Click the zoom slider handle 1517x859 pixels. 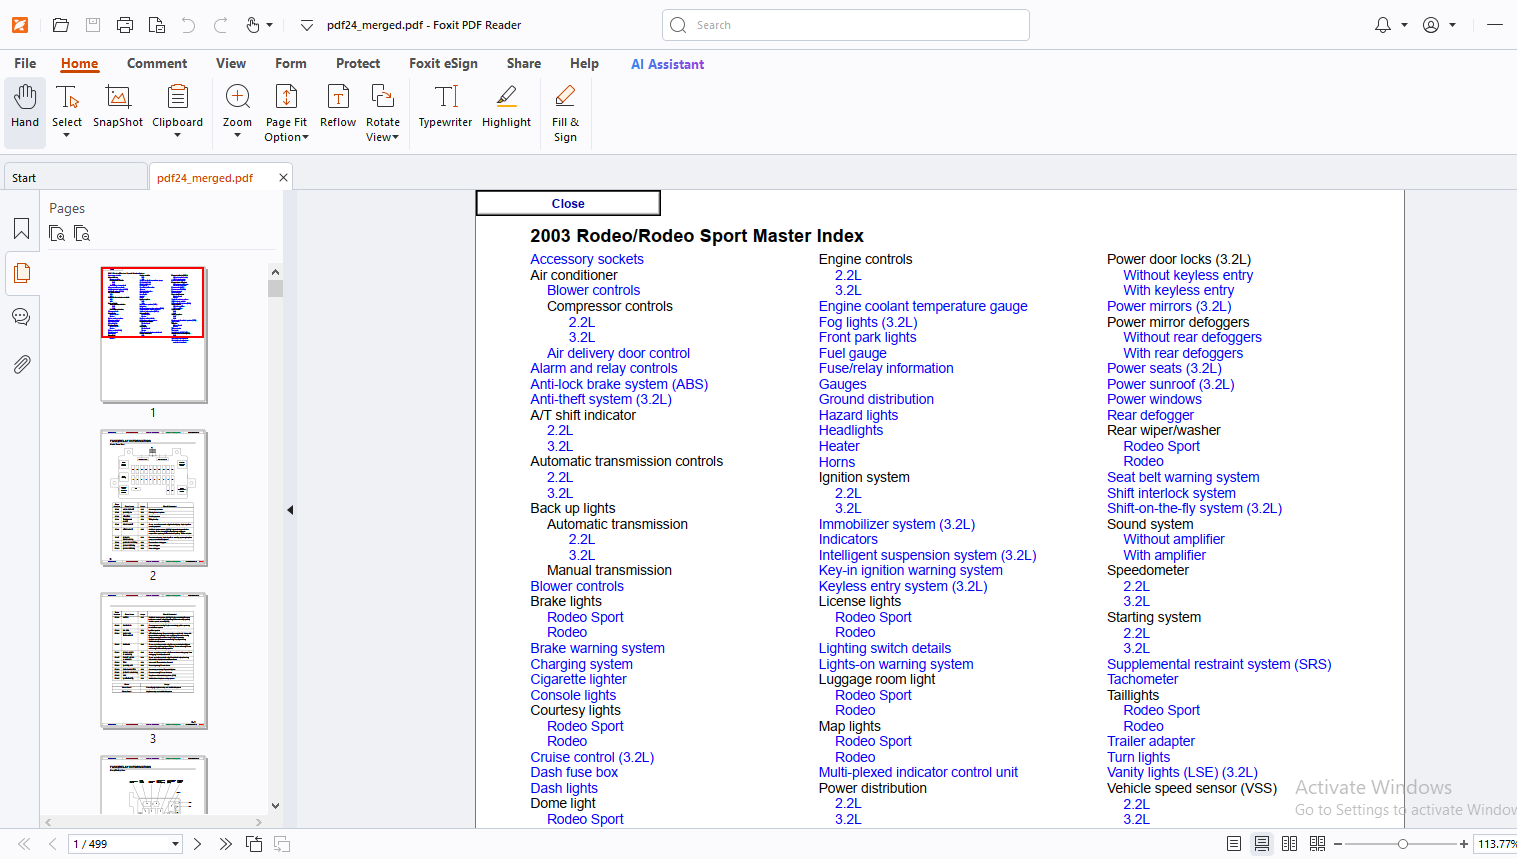pos(1403,844)
